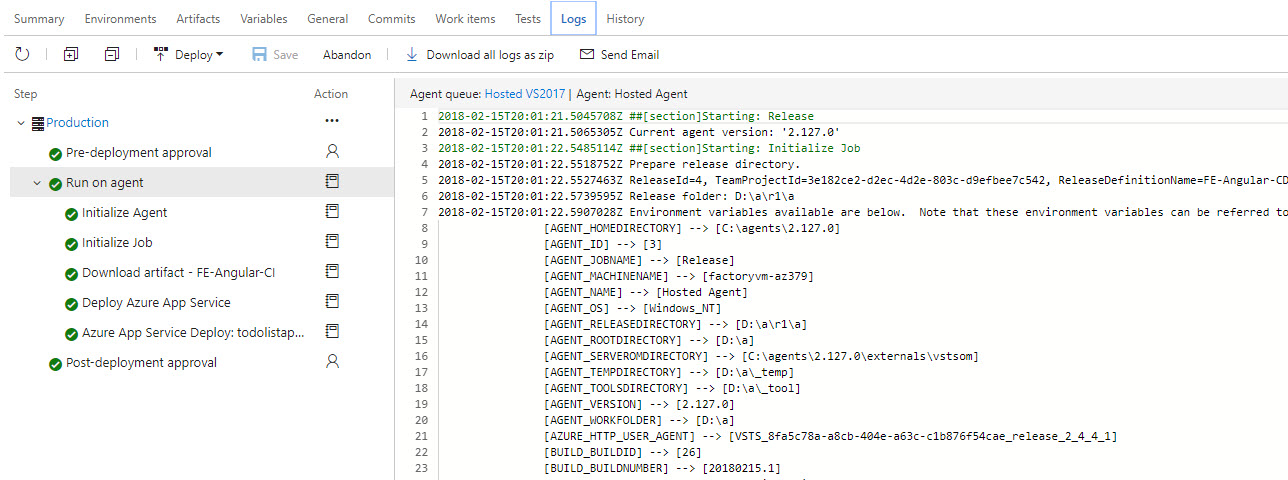The image size is (1288, 480).
Task: Open the Deploy dropdown menu
Action: pyautogui.click(x=188, y=55)
